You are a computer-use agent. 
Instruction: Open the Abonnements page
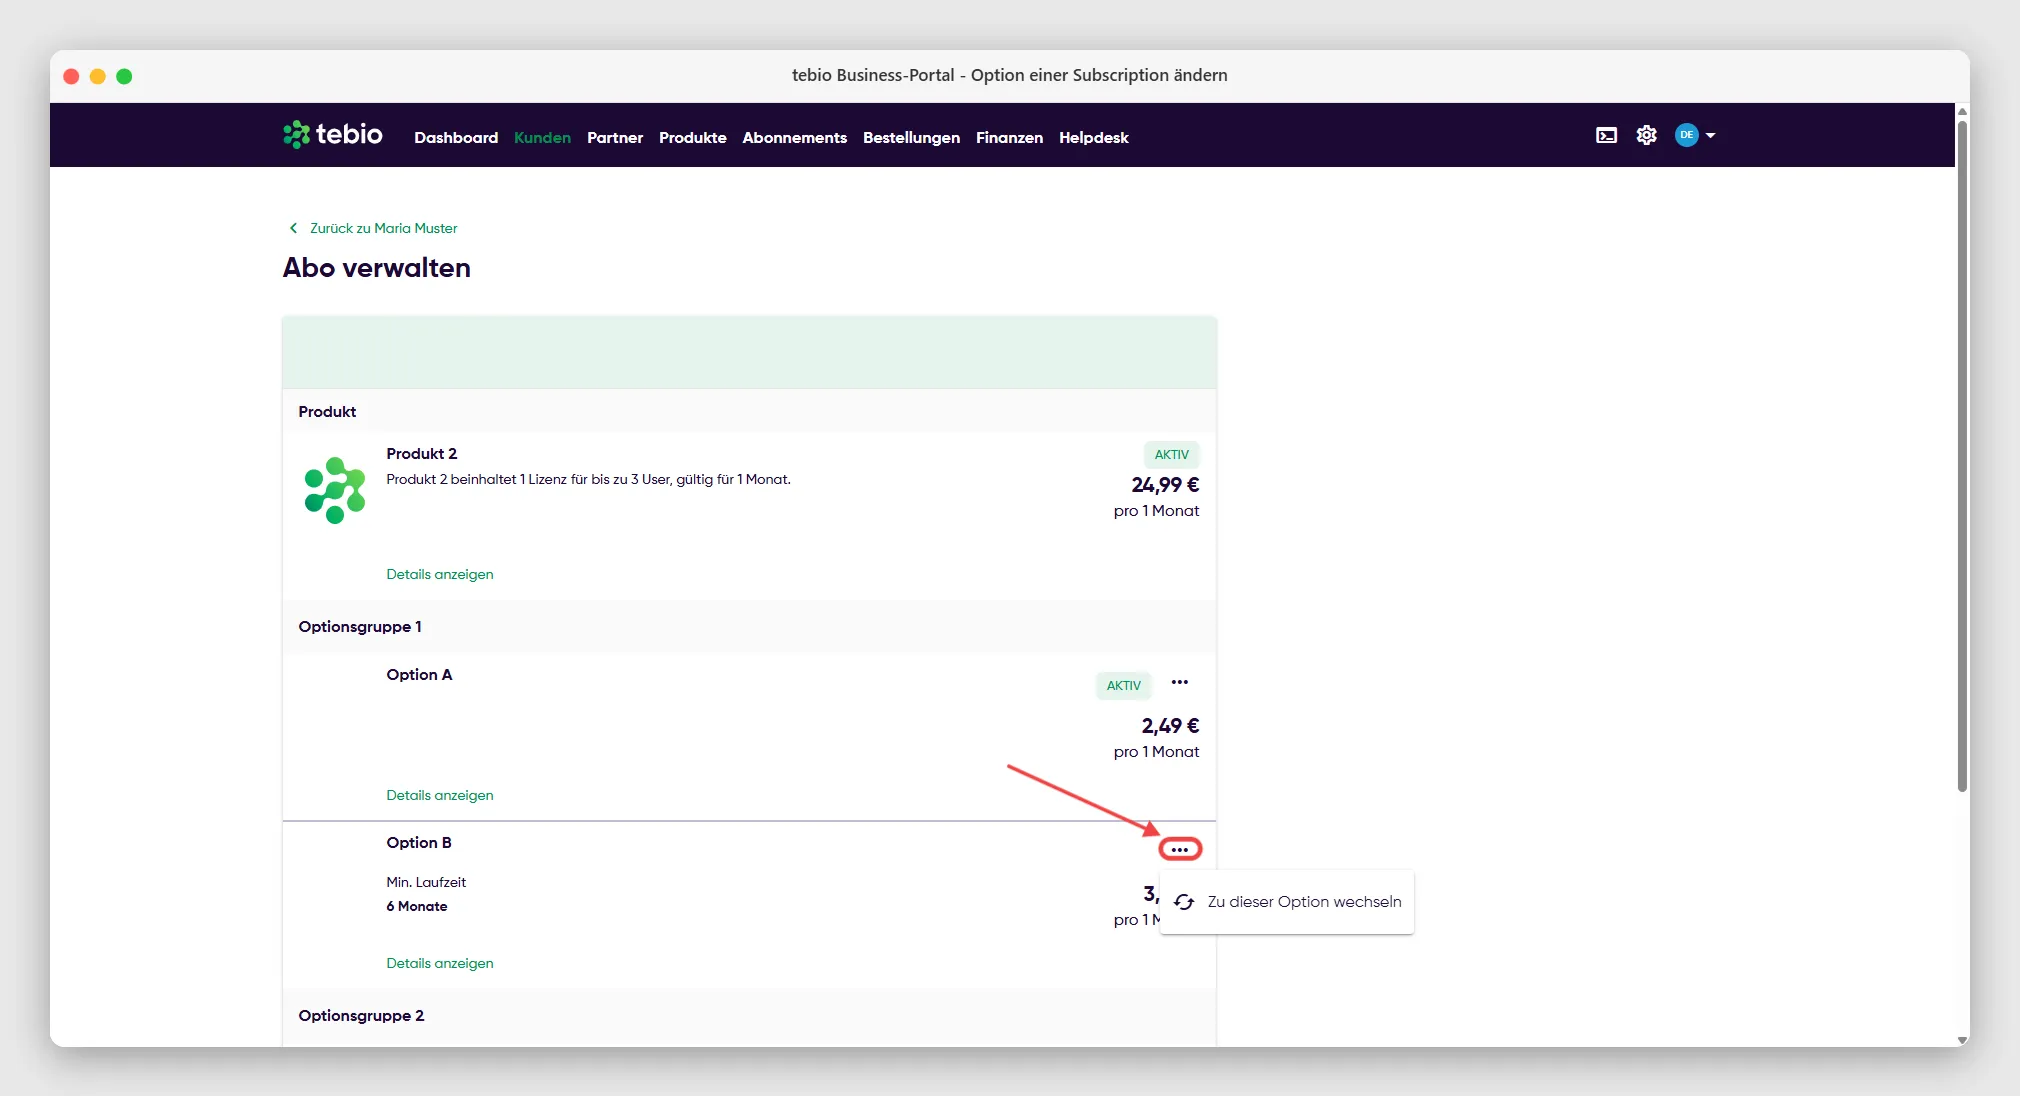tap(794, 137)
